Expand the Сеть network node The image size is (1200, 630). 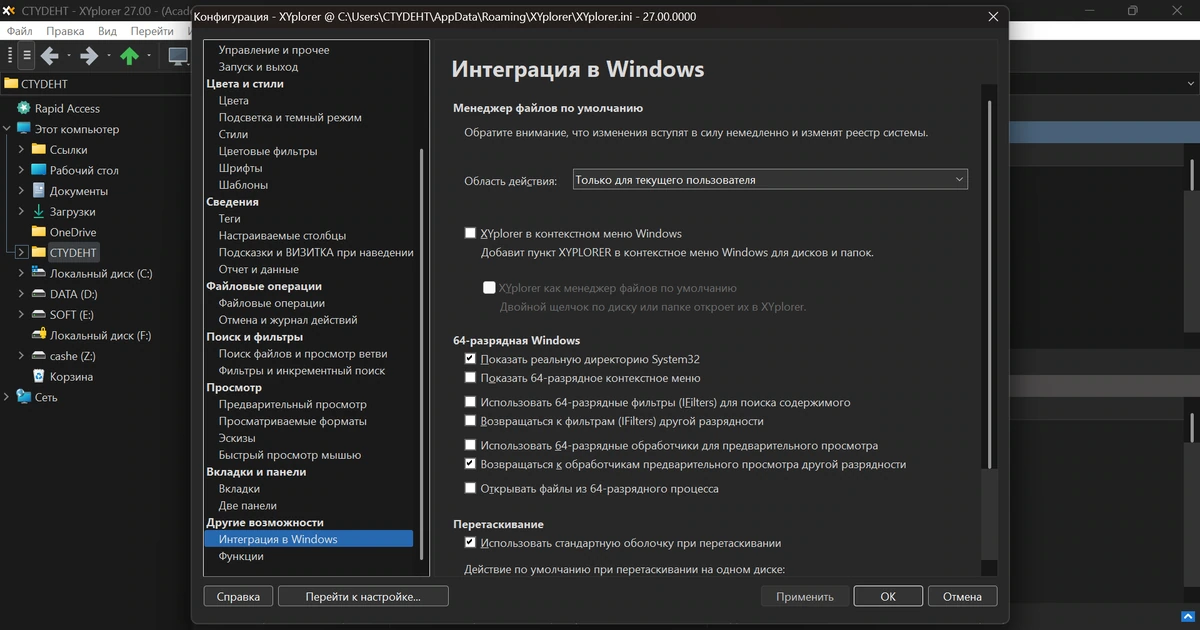coord(7,397)
